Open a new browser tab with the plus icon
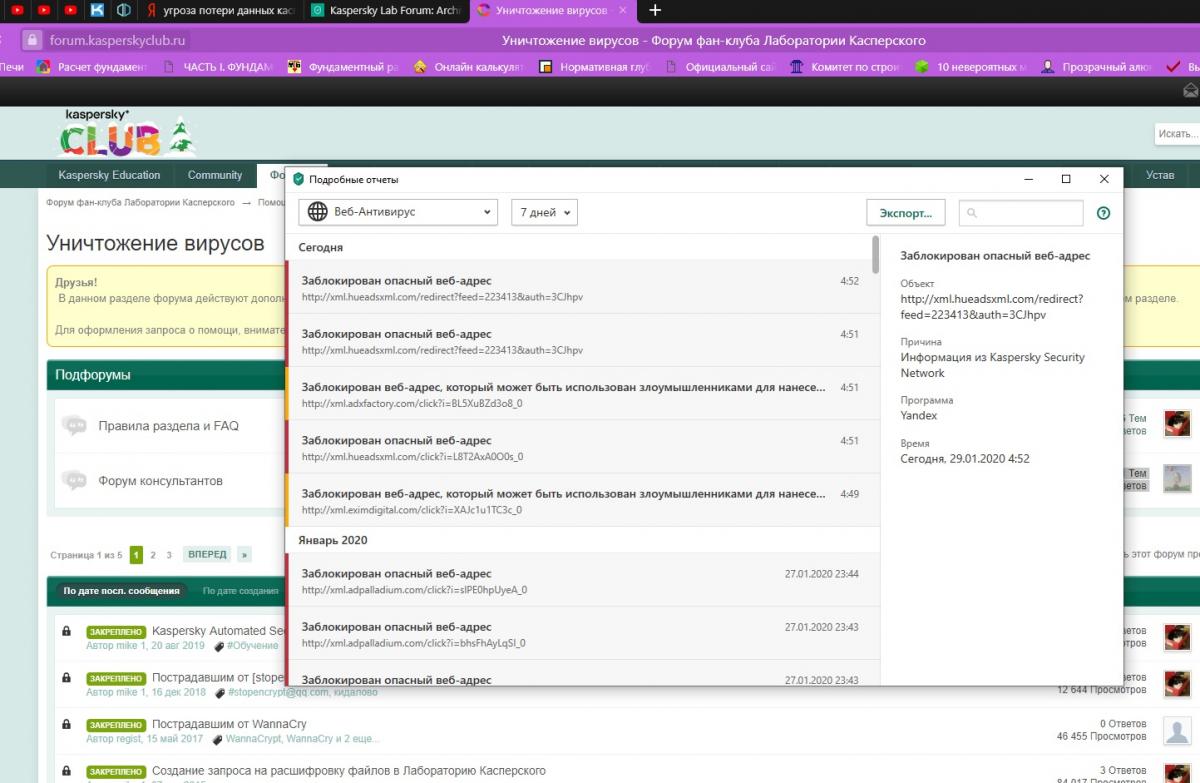The image size is (1200, 783). [655, 11]
